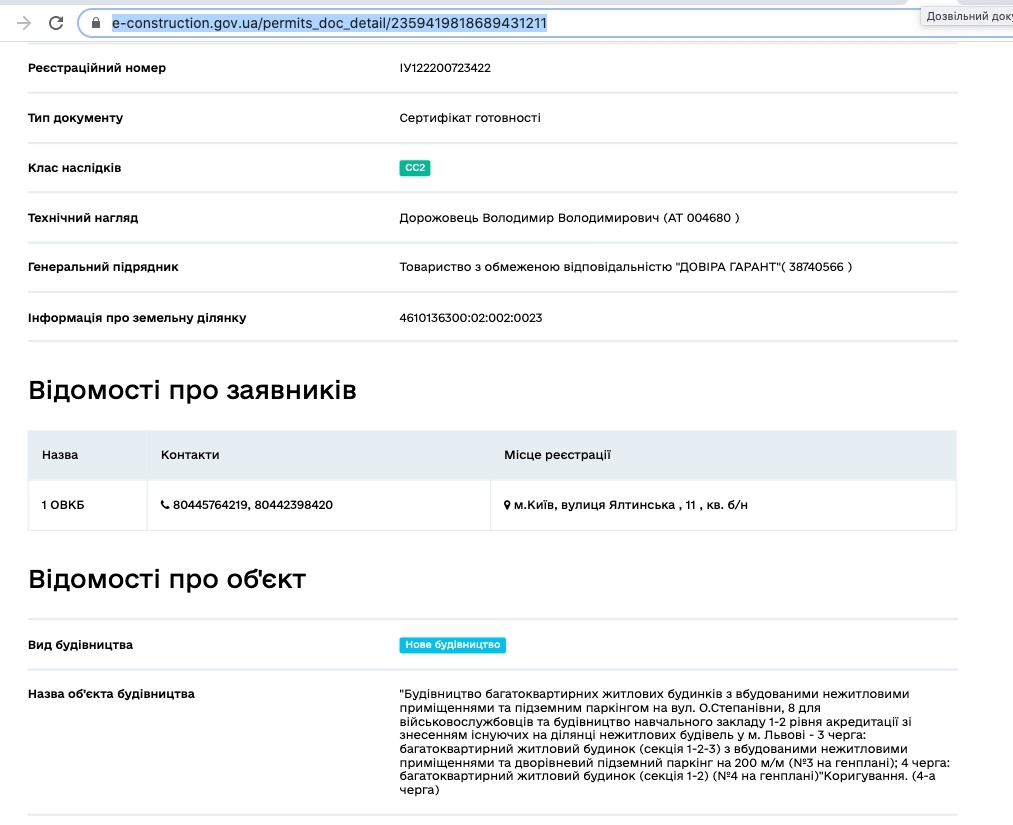Click the Тип документу label
The width and height of the screenshot is (1013, 825).
75,118
